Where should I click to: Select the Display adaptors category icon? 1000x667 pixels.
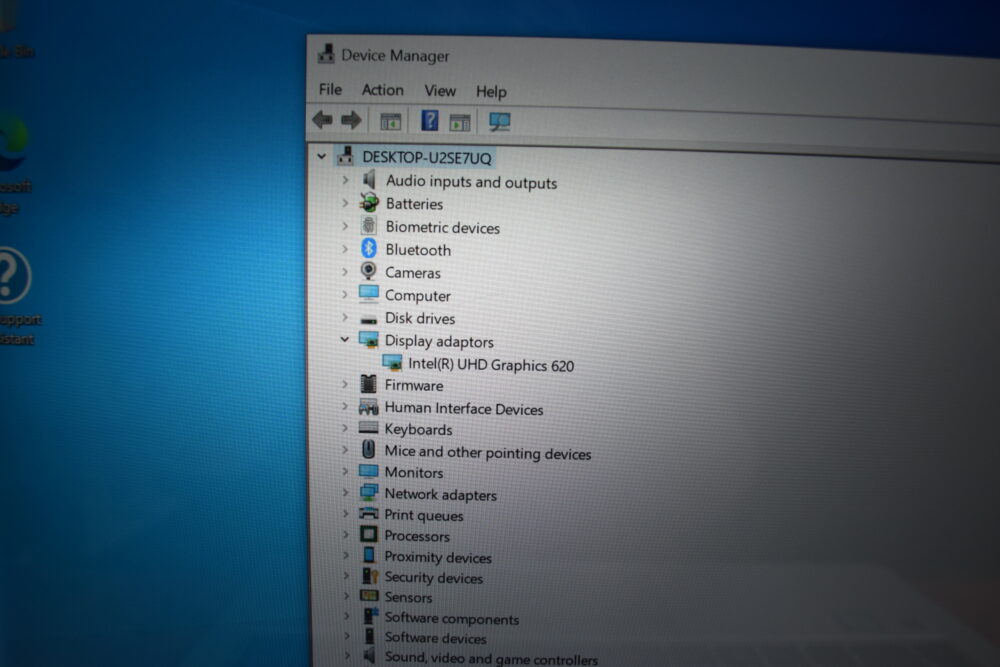pos(369,340)
